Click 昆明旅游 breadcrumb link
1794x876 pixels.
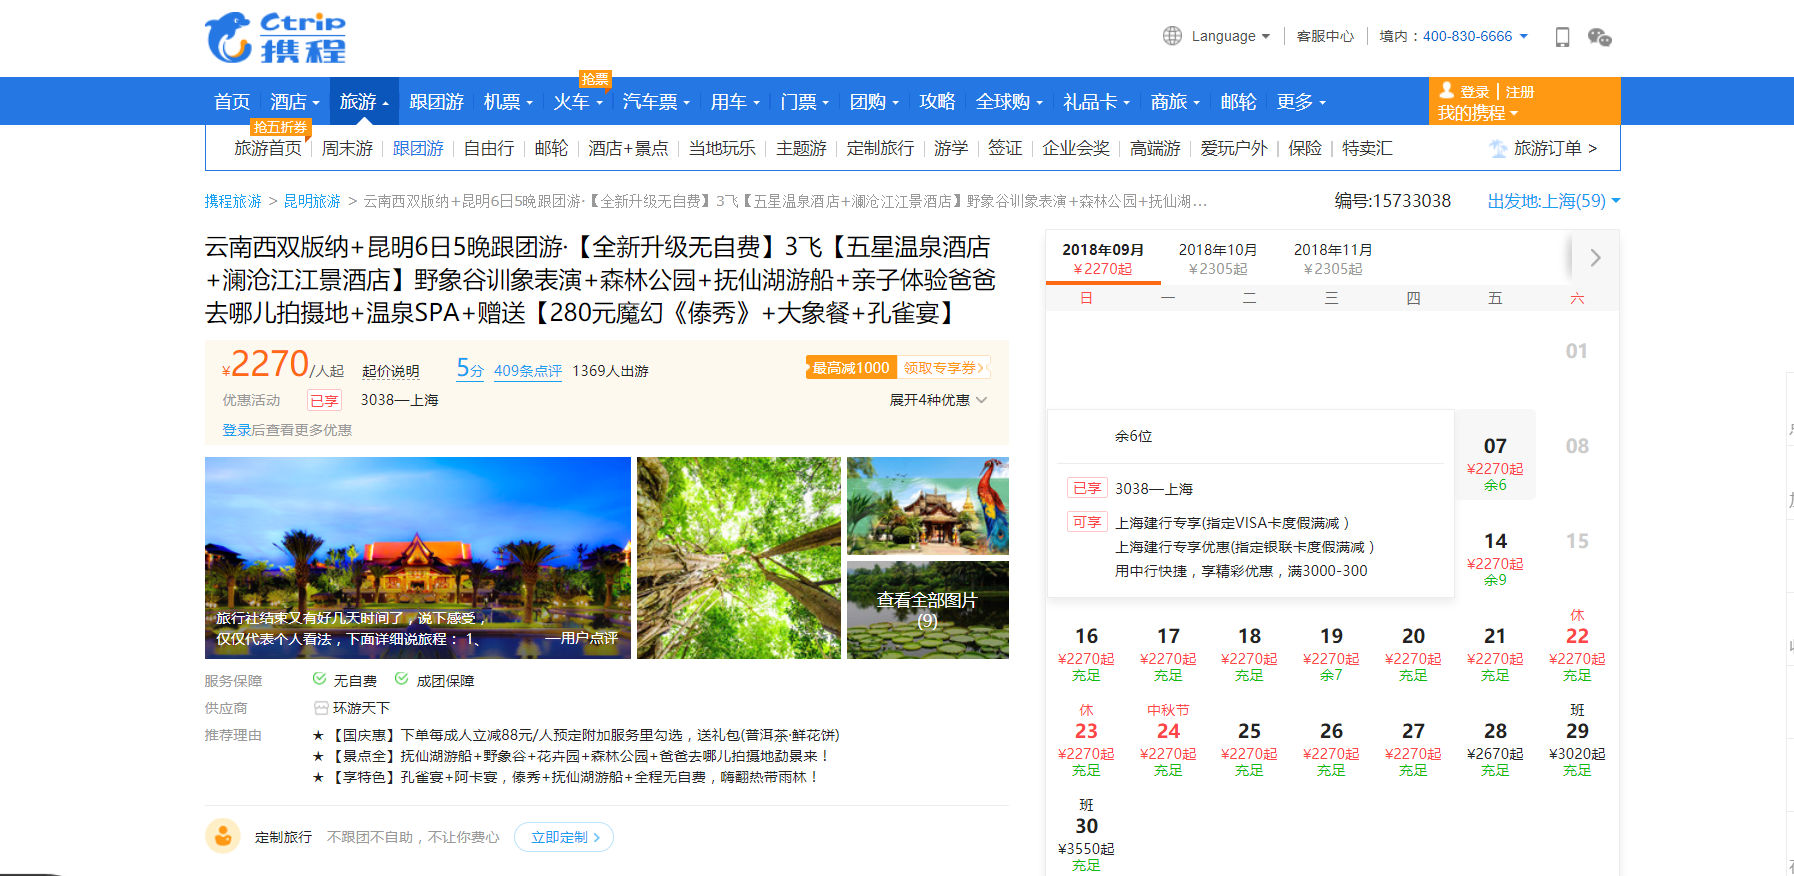point(312,201)
